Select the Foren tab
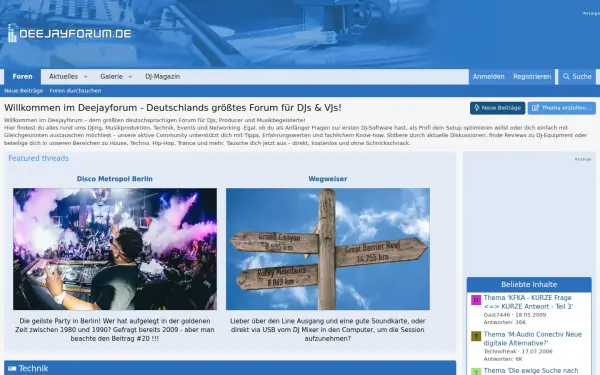This screenshot has height=375, width=600. point(22,77)
